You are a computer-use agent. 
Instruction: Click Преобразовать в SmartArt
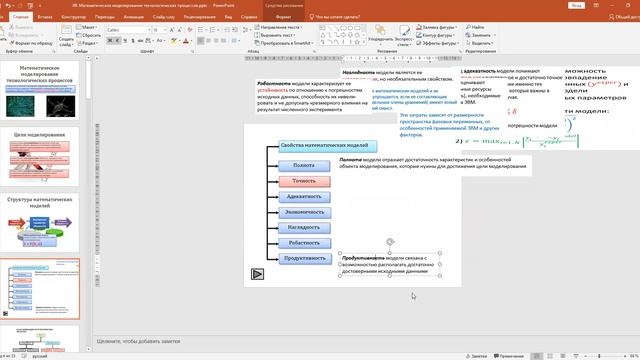(284, 43)
